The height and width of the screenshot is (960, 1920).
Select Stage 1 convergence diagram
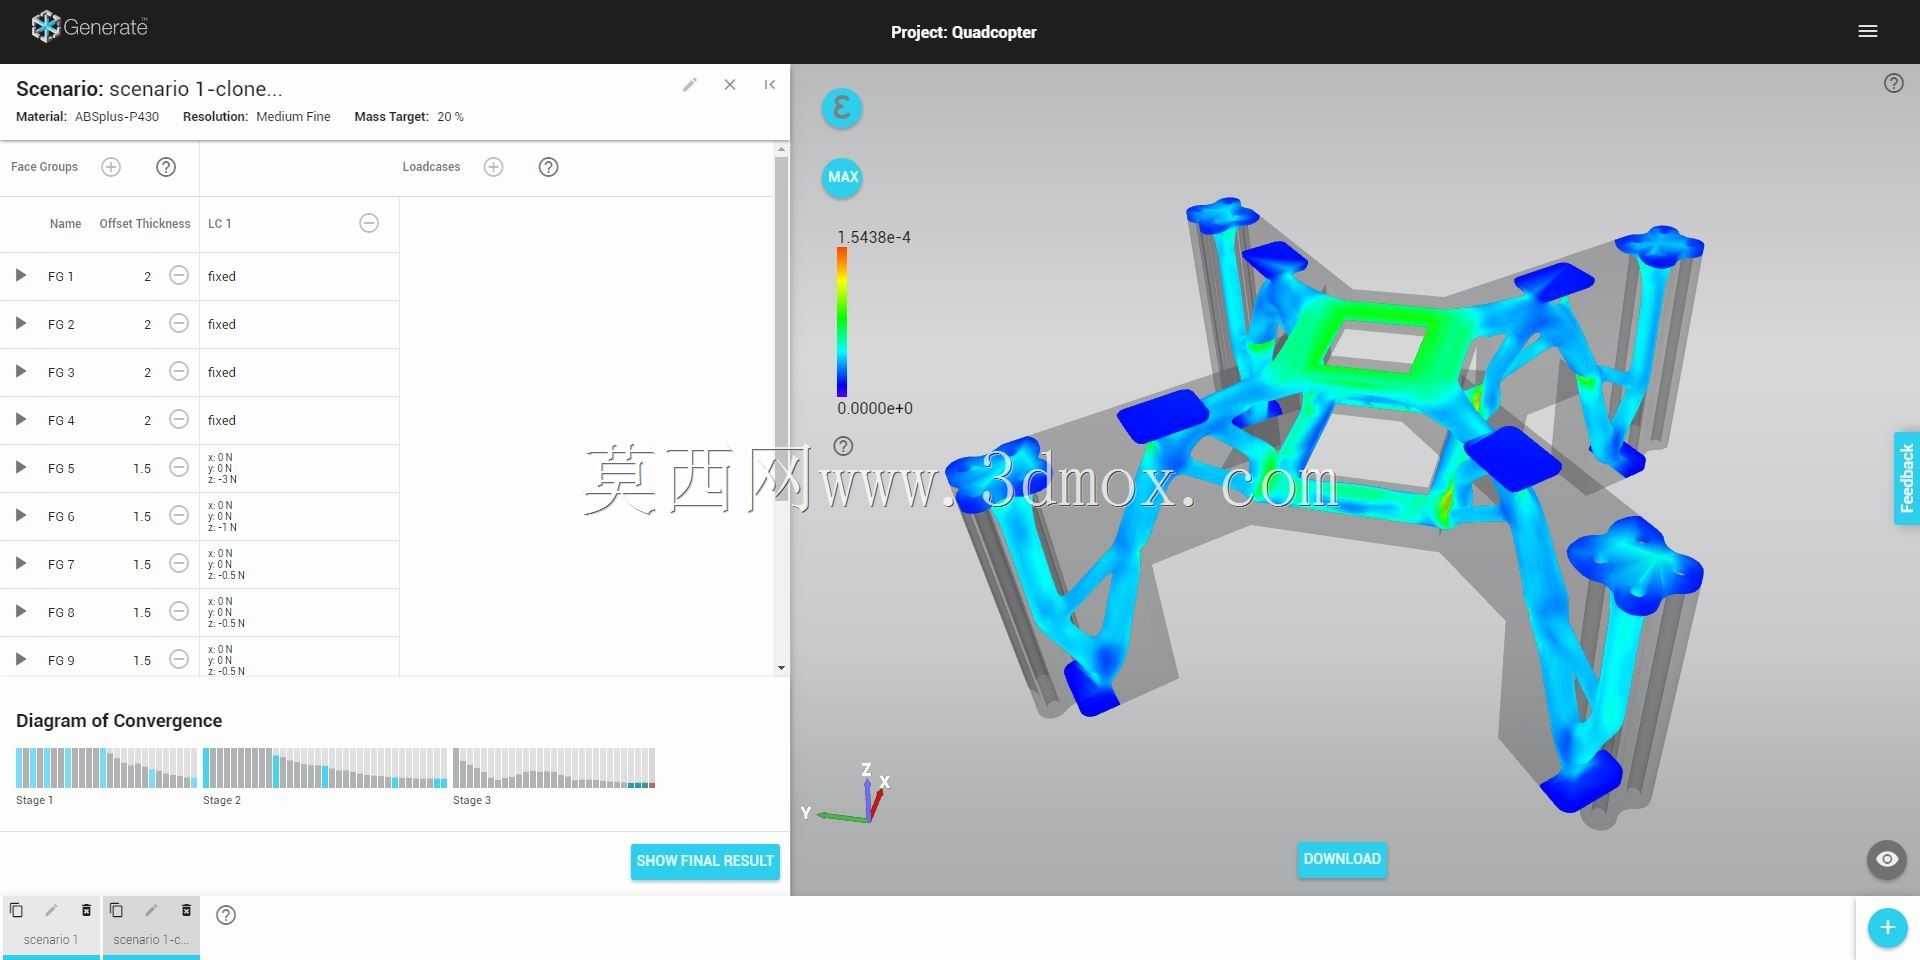[x=106, y=768]
